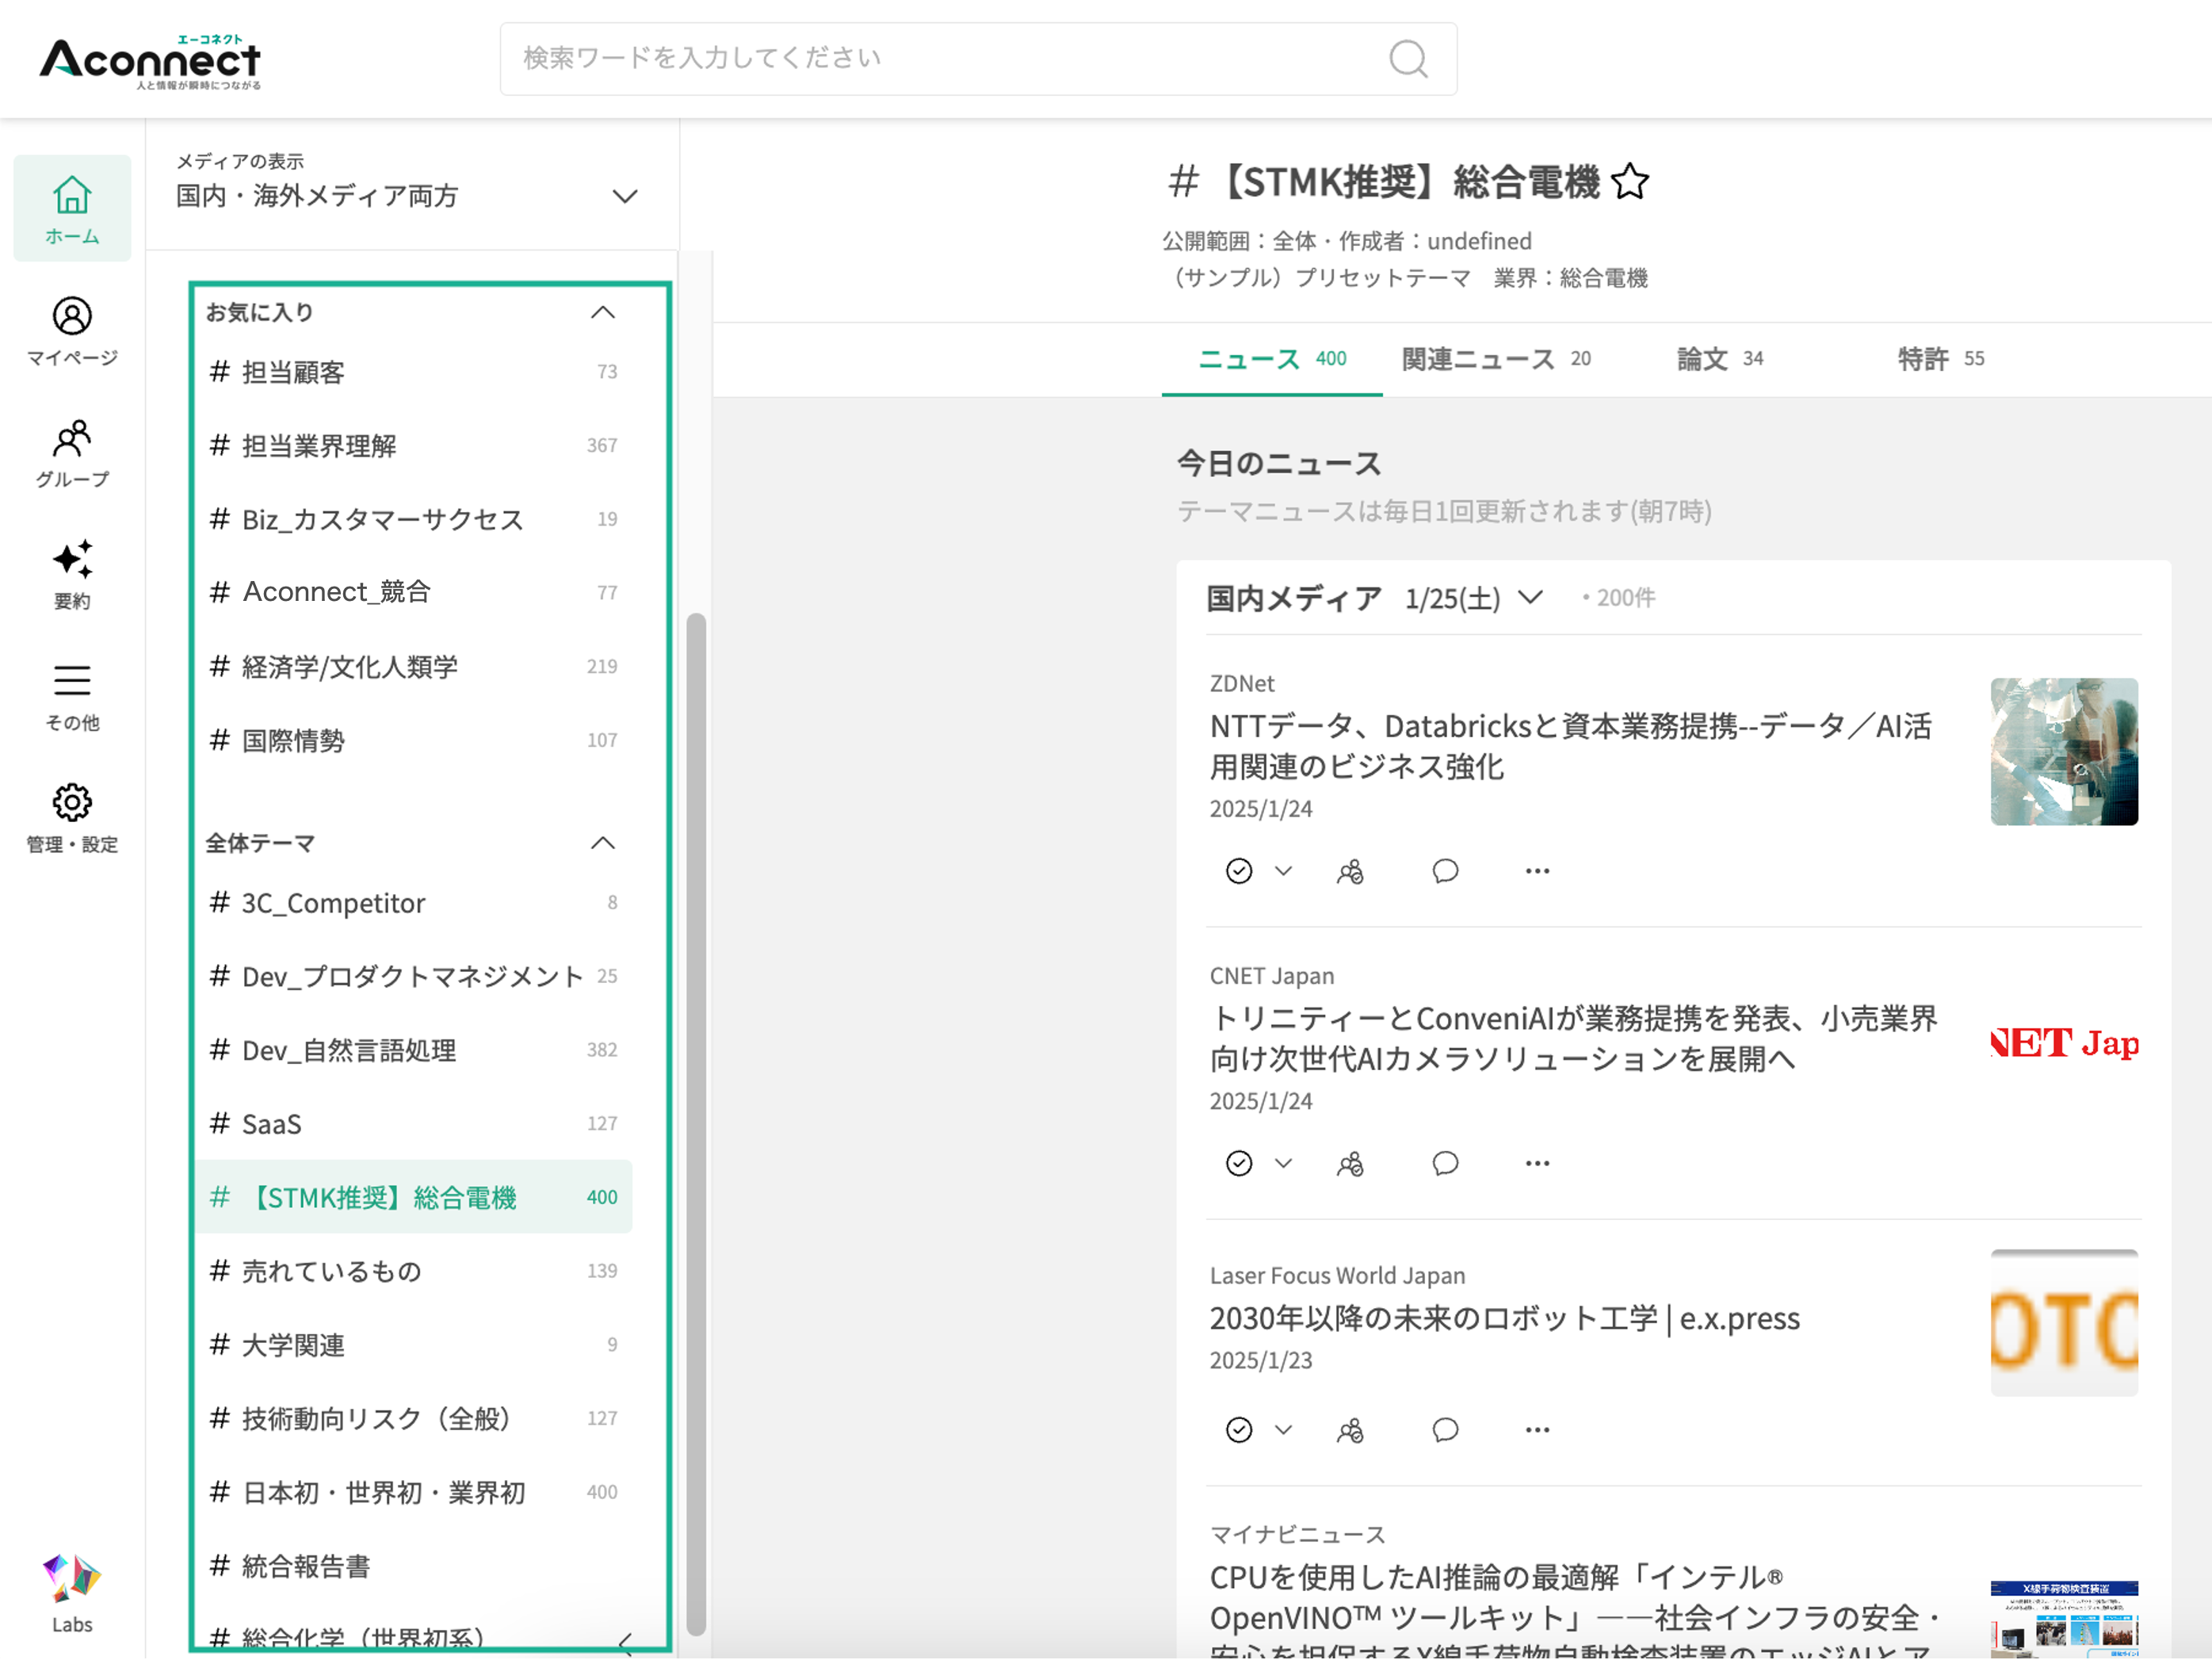Click the search magnifier icon

(x=1408, y=58)
